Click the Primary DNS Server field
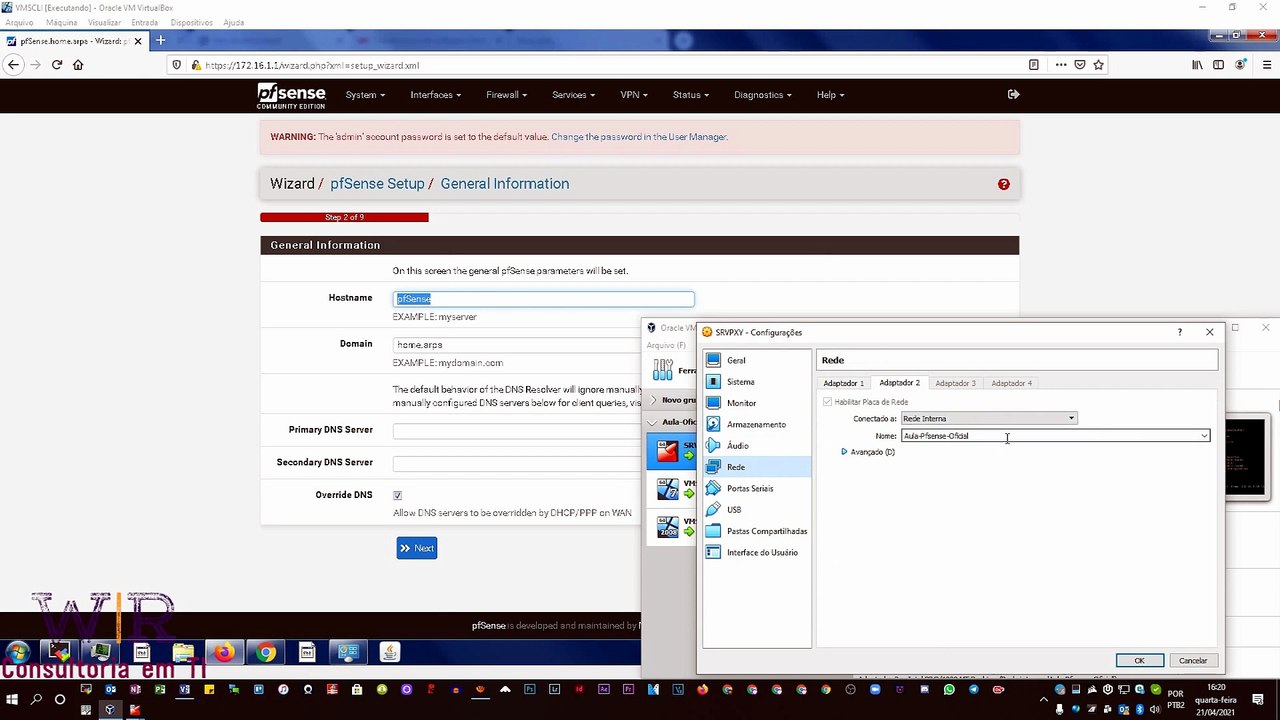This screenshot has height=720, width=1280. tap(517, 431)
